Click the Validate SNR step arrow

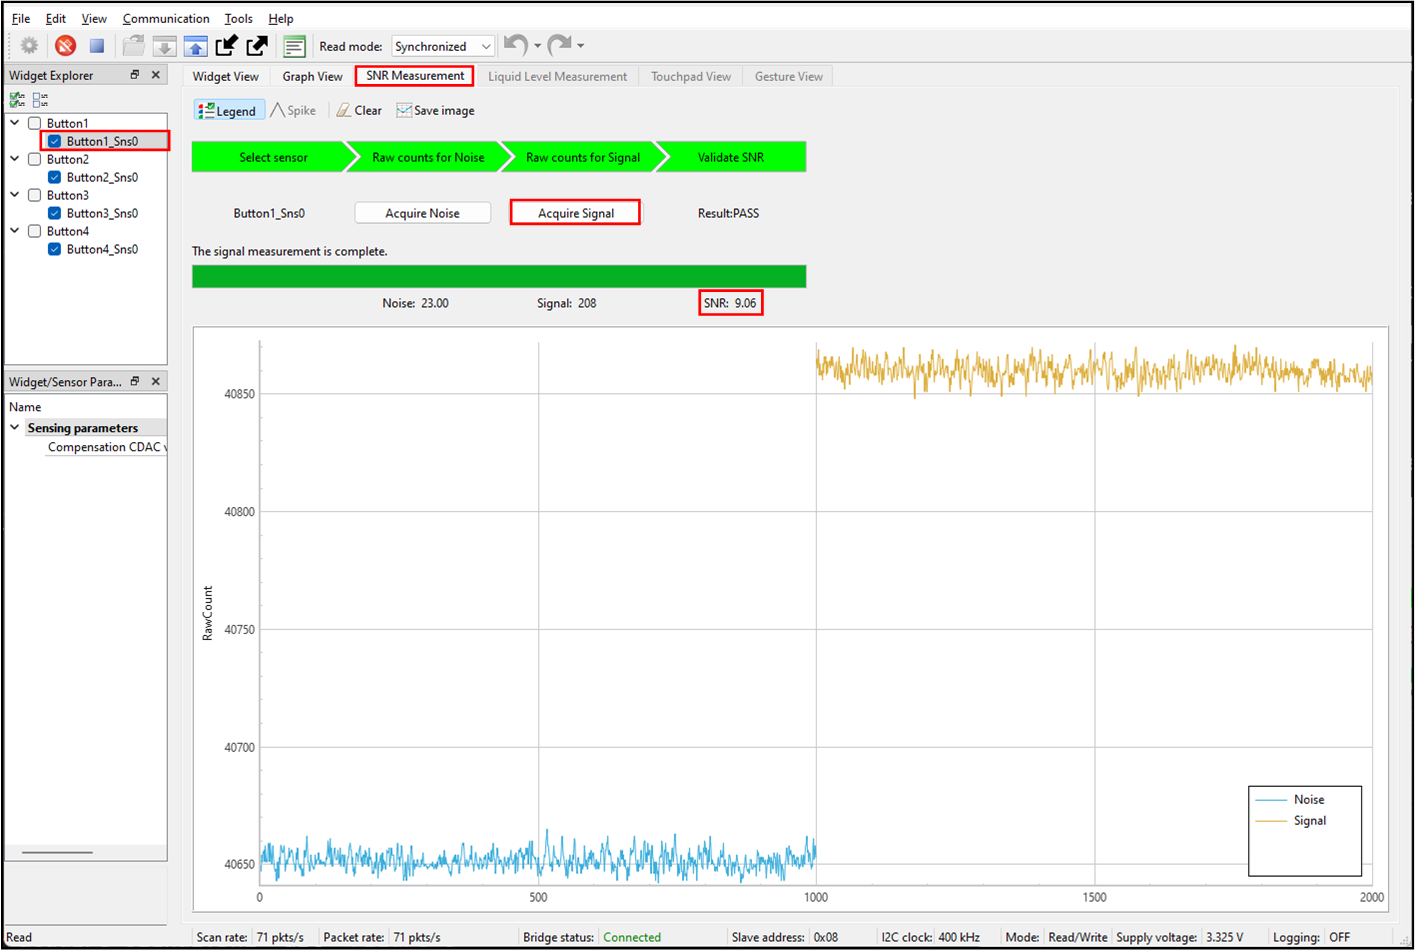731,157
